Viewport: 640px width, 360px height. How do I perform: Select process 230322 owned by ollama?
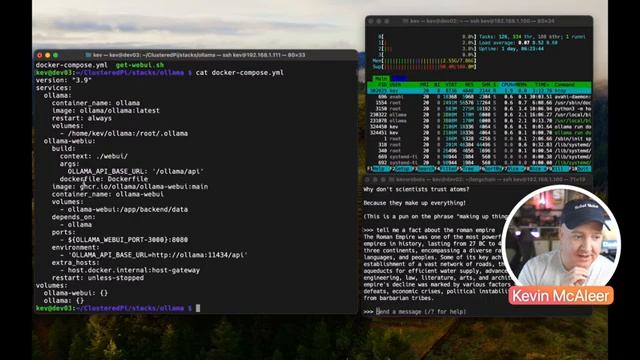(x=480, y=115)
